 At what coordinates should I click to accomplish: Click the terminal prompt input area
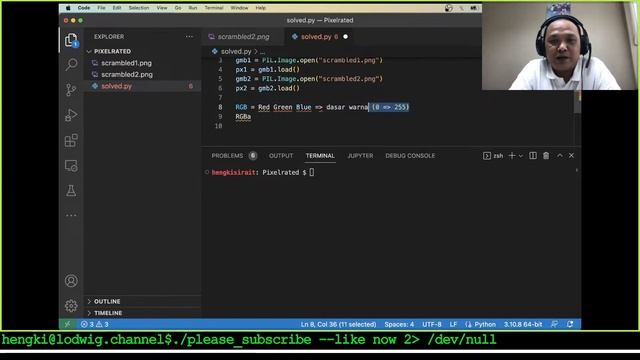[x=312, y=172]
